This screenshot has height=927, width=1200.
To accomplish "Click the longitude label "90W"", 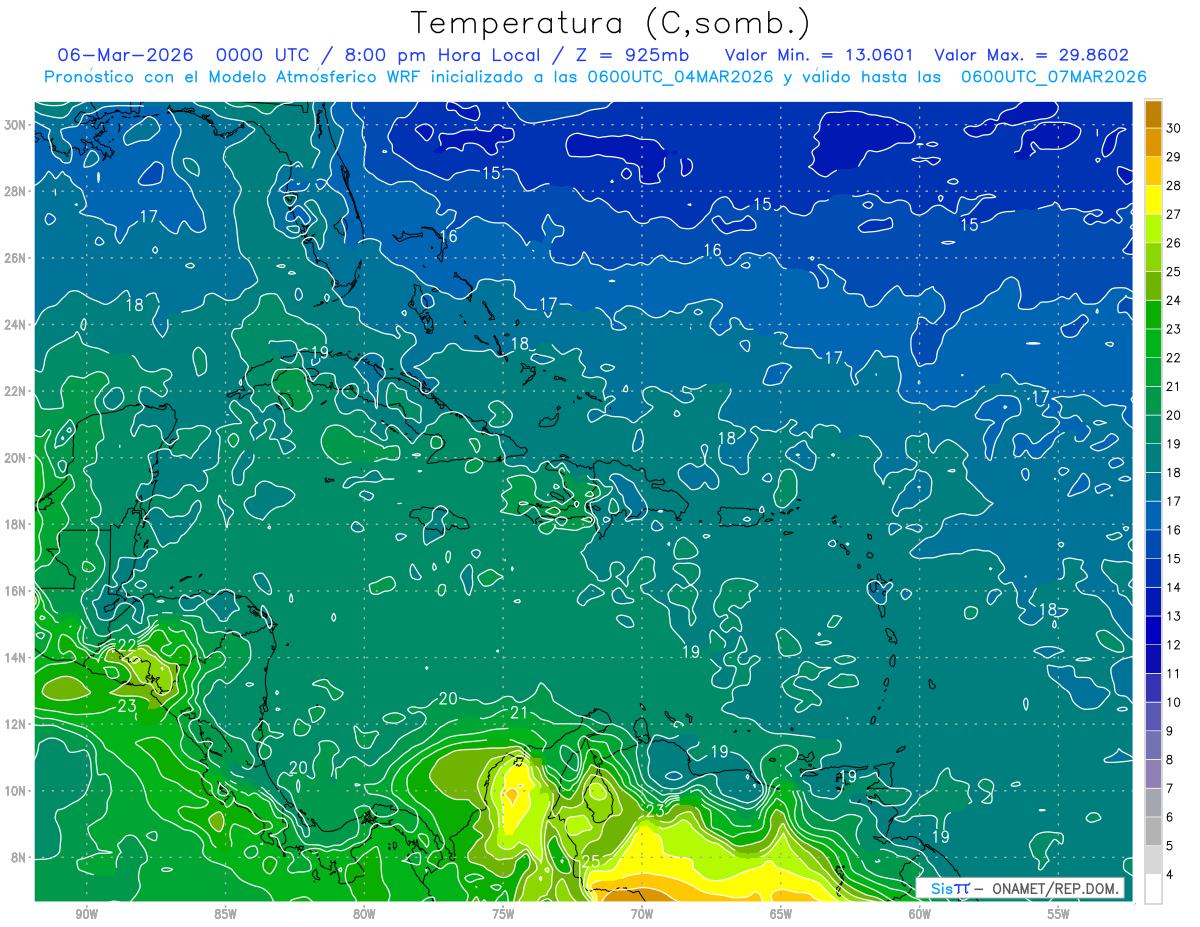I will [x=87, y=914].
